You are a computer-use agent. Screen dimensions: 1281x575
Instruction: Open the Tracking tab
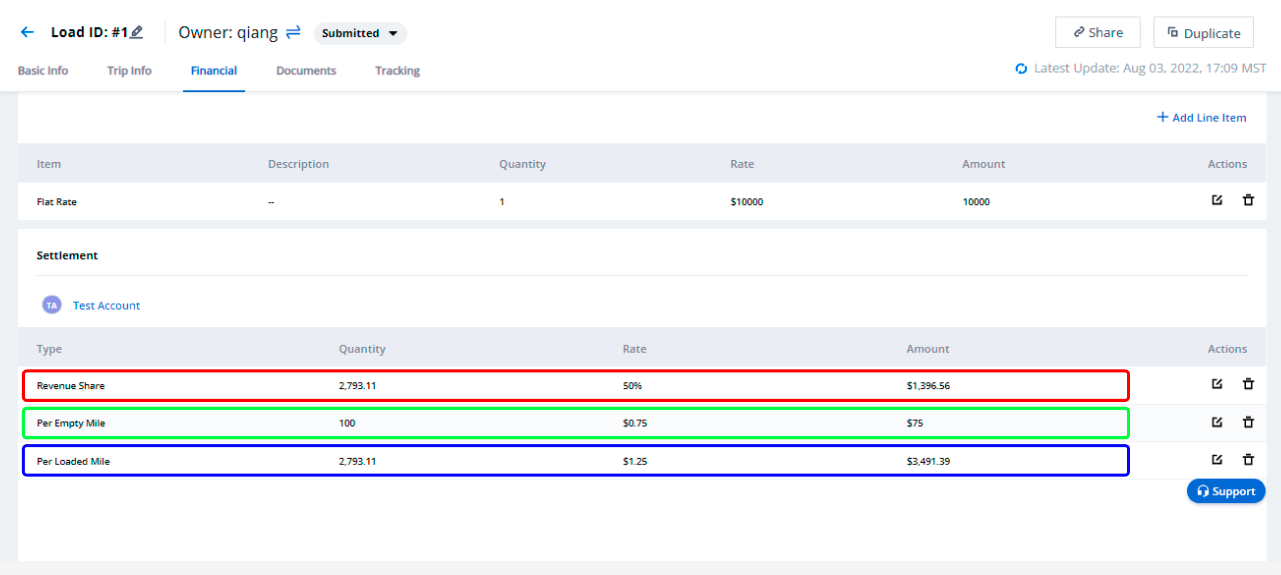397,71
